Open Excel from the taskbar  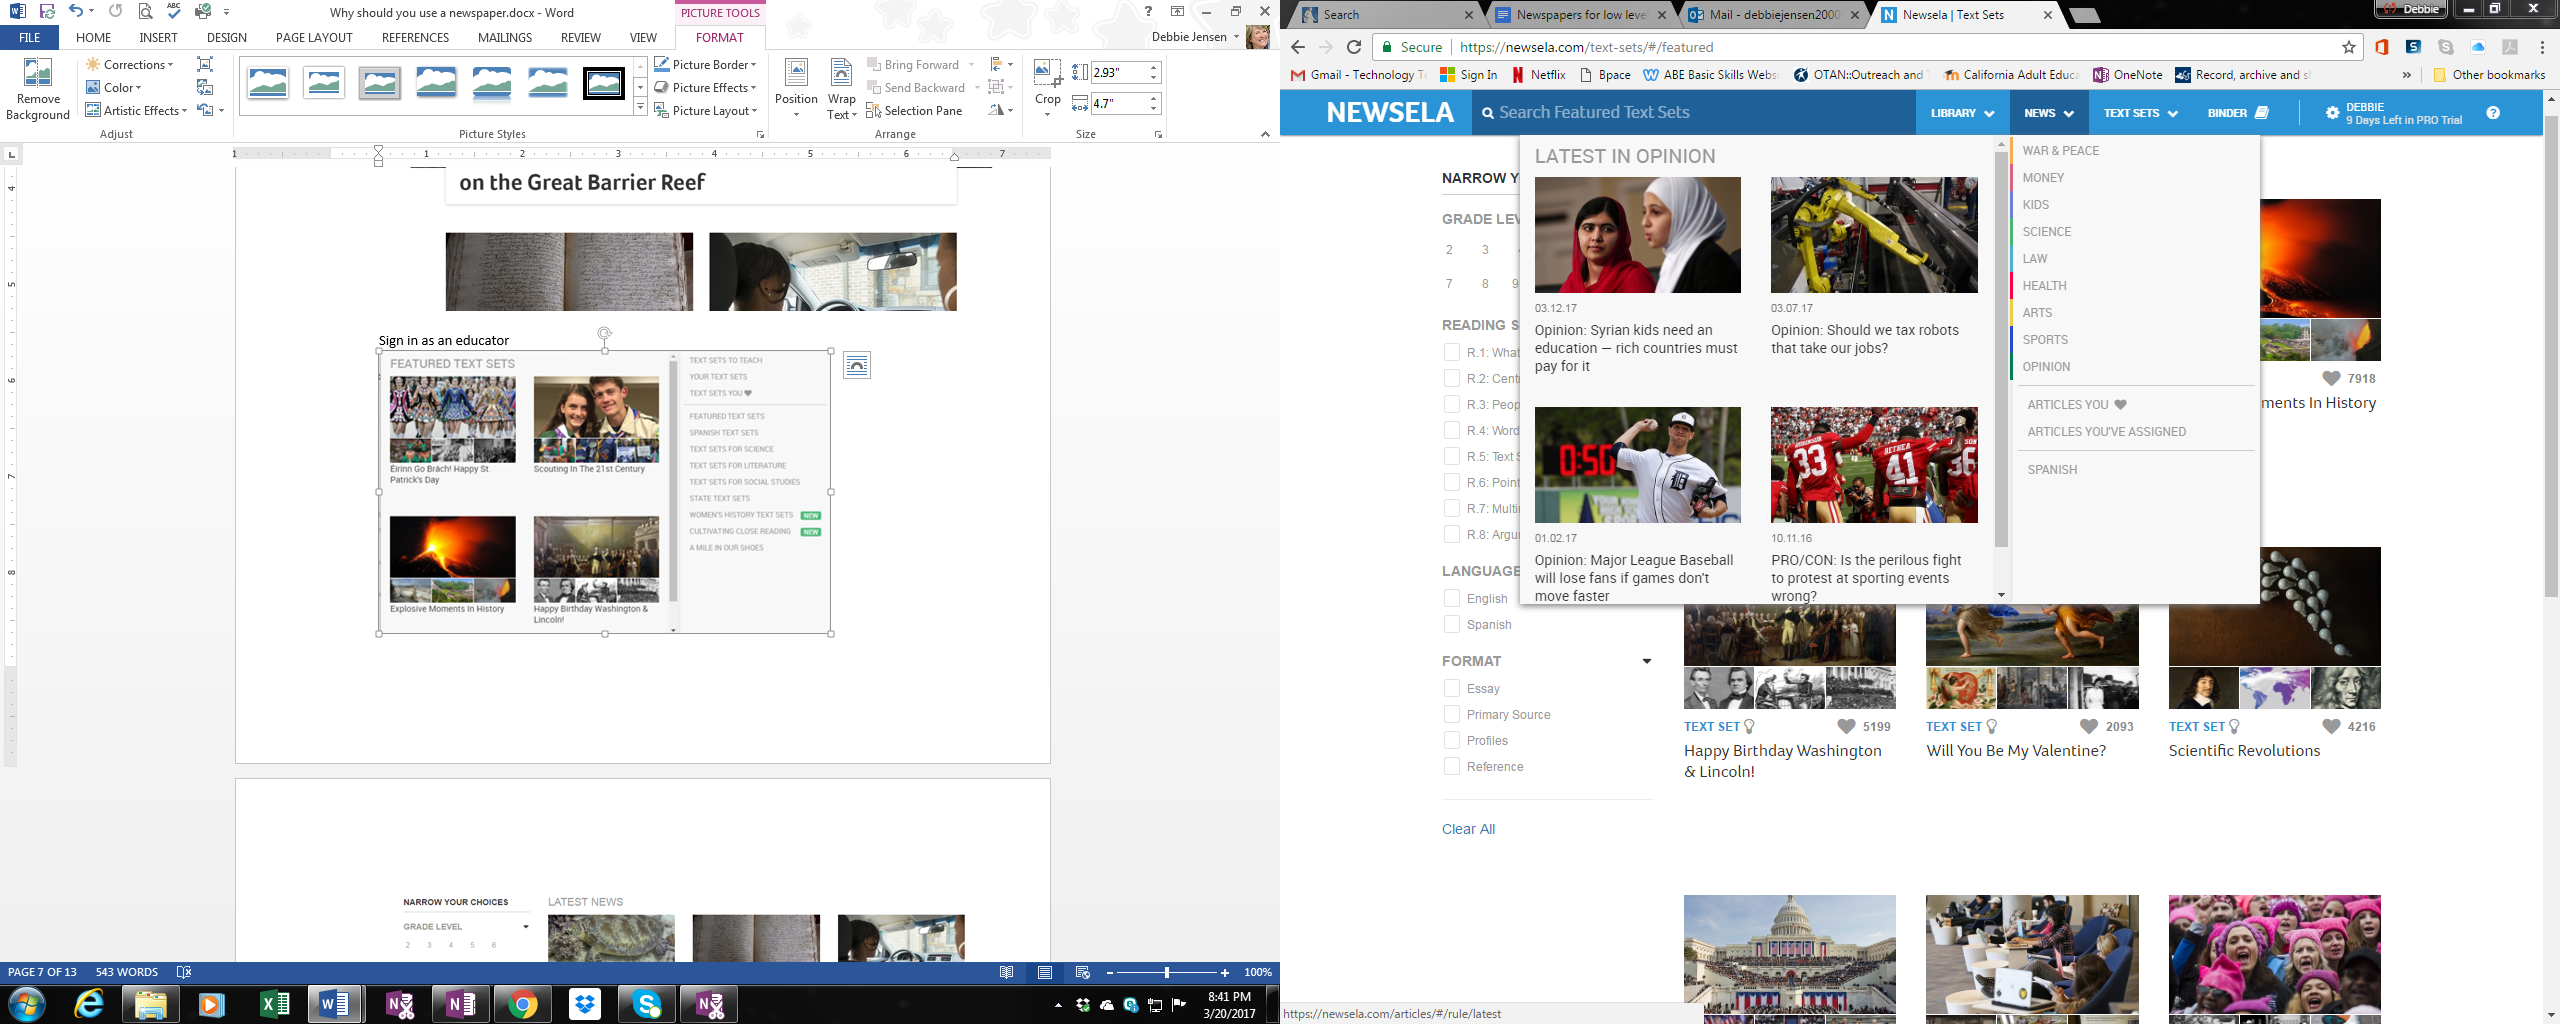tap(274, 1003)
